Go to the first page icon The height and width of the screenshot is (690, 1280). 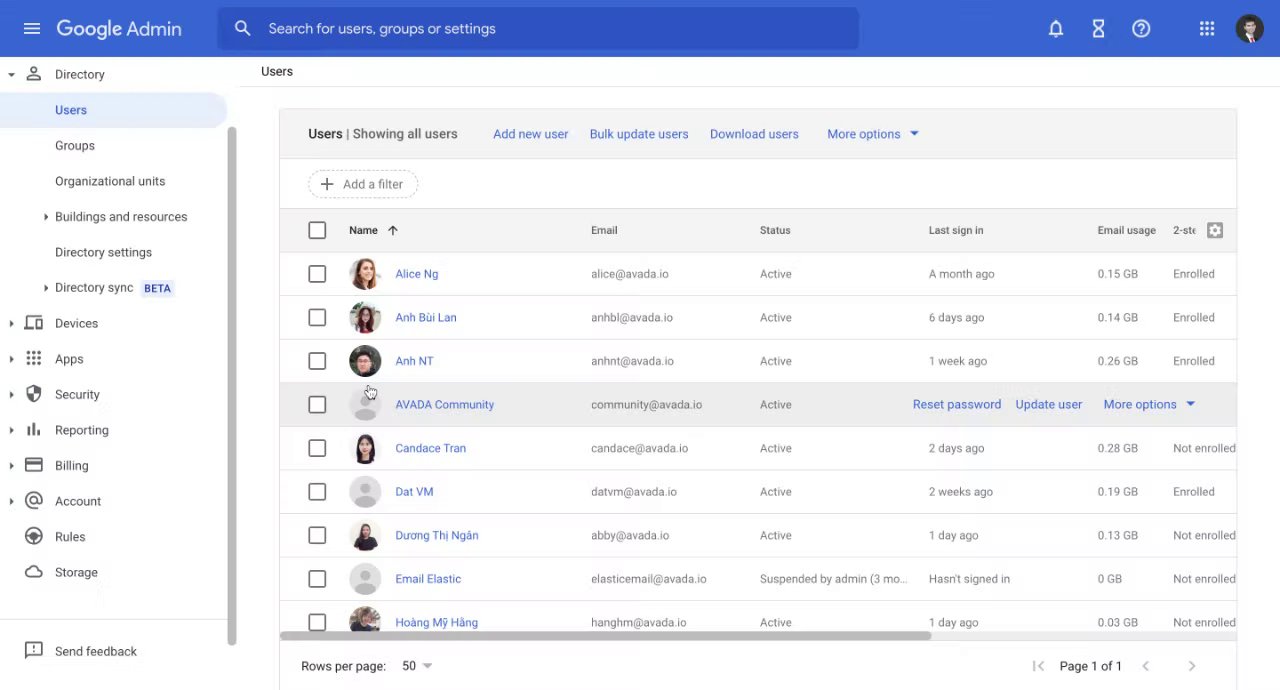pyautogui.click(x=1038, y=666)
